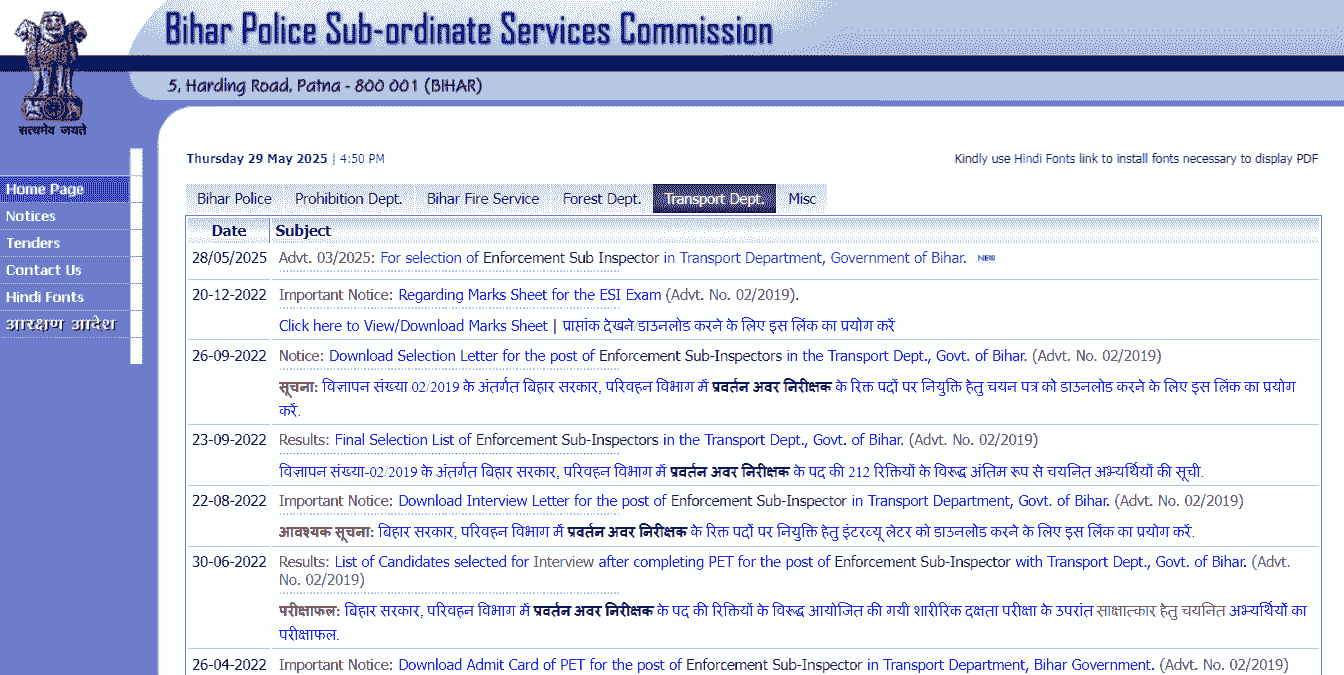Image resolution: width=1344 pixels, height=675 pixels.
Task: Open 'Final Selection List of Enforcement Sub-Inspectors' link
Action: click(619, 440)
